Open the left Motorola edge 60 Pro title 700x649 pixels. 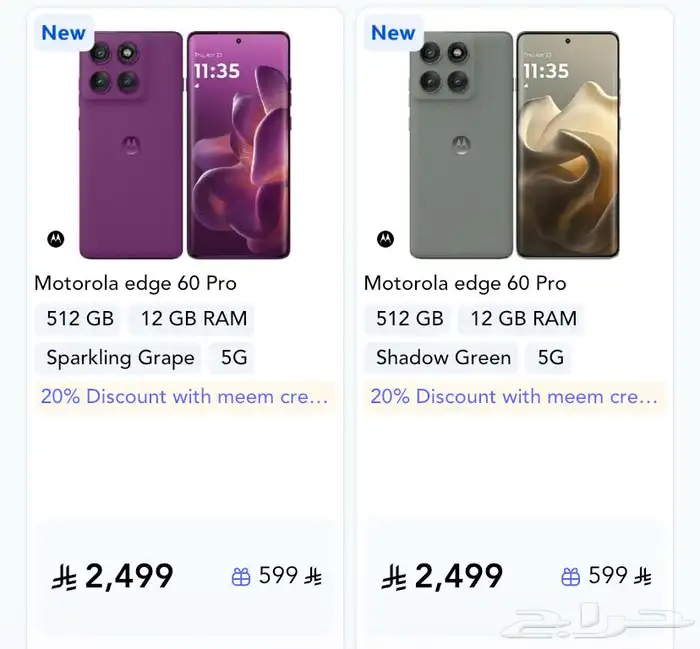135,283
